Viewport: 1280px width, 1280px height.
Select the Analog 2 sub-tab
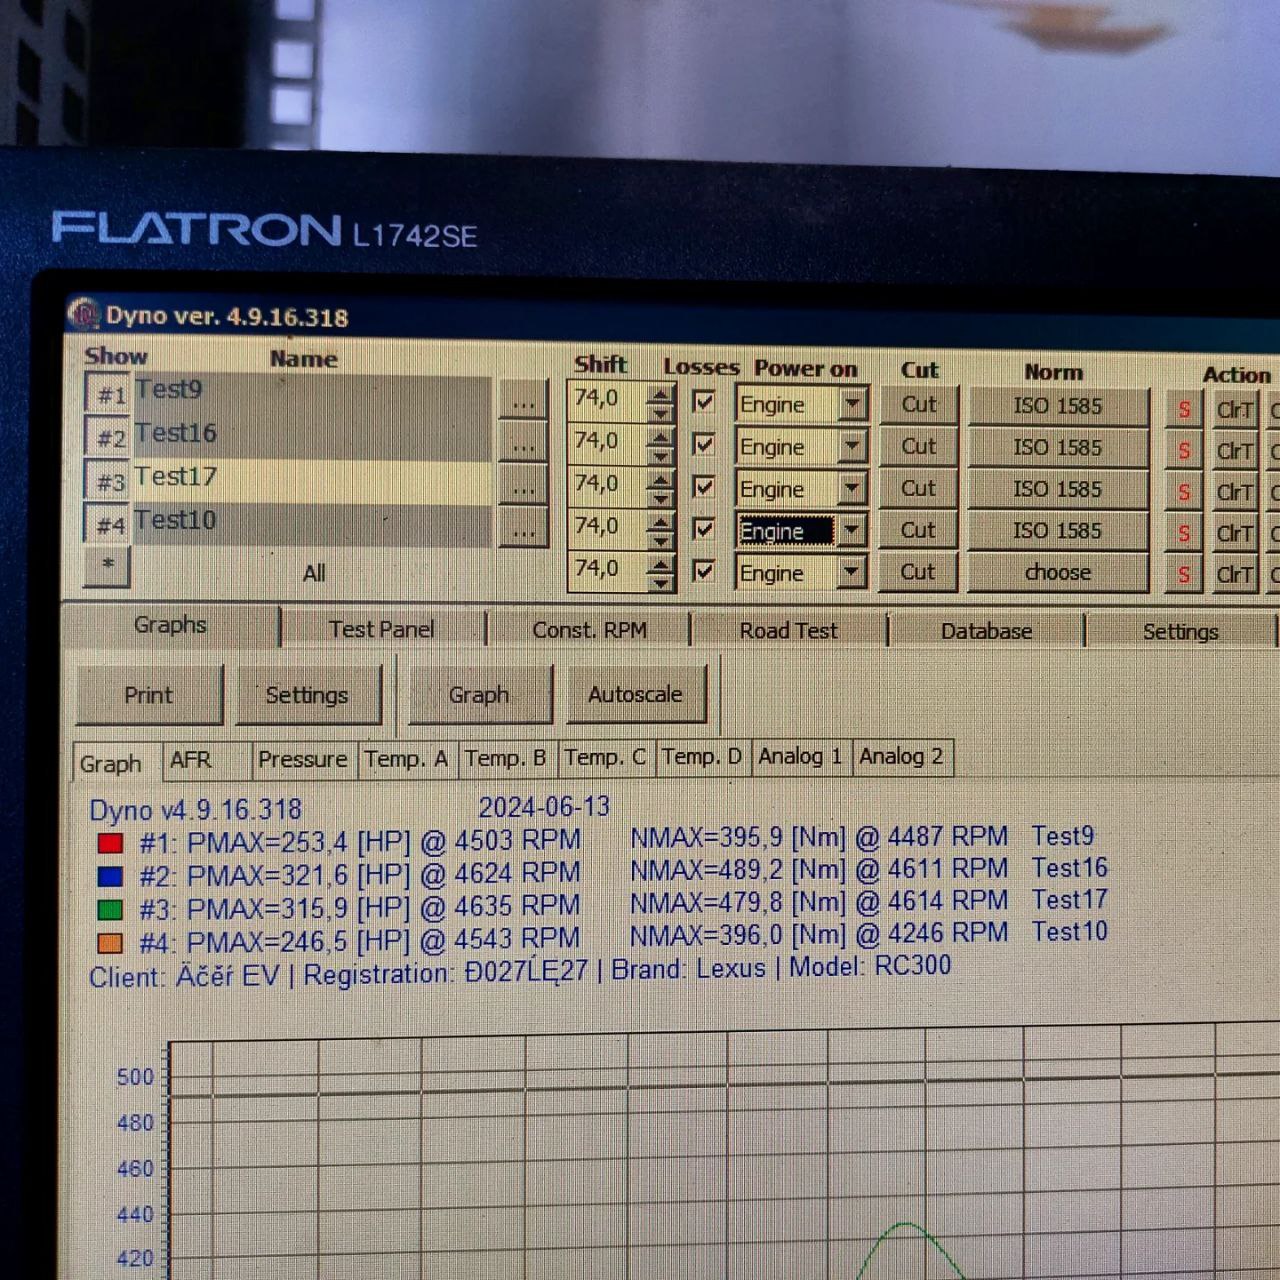(x=901, y=756)
